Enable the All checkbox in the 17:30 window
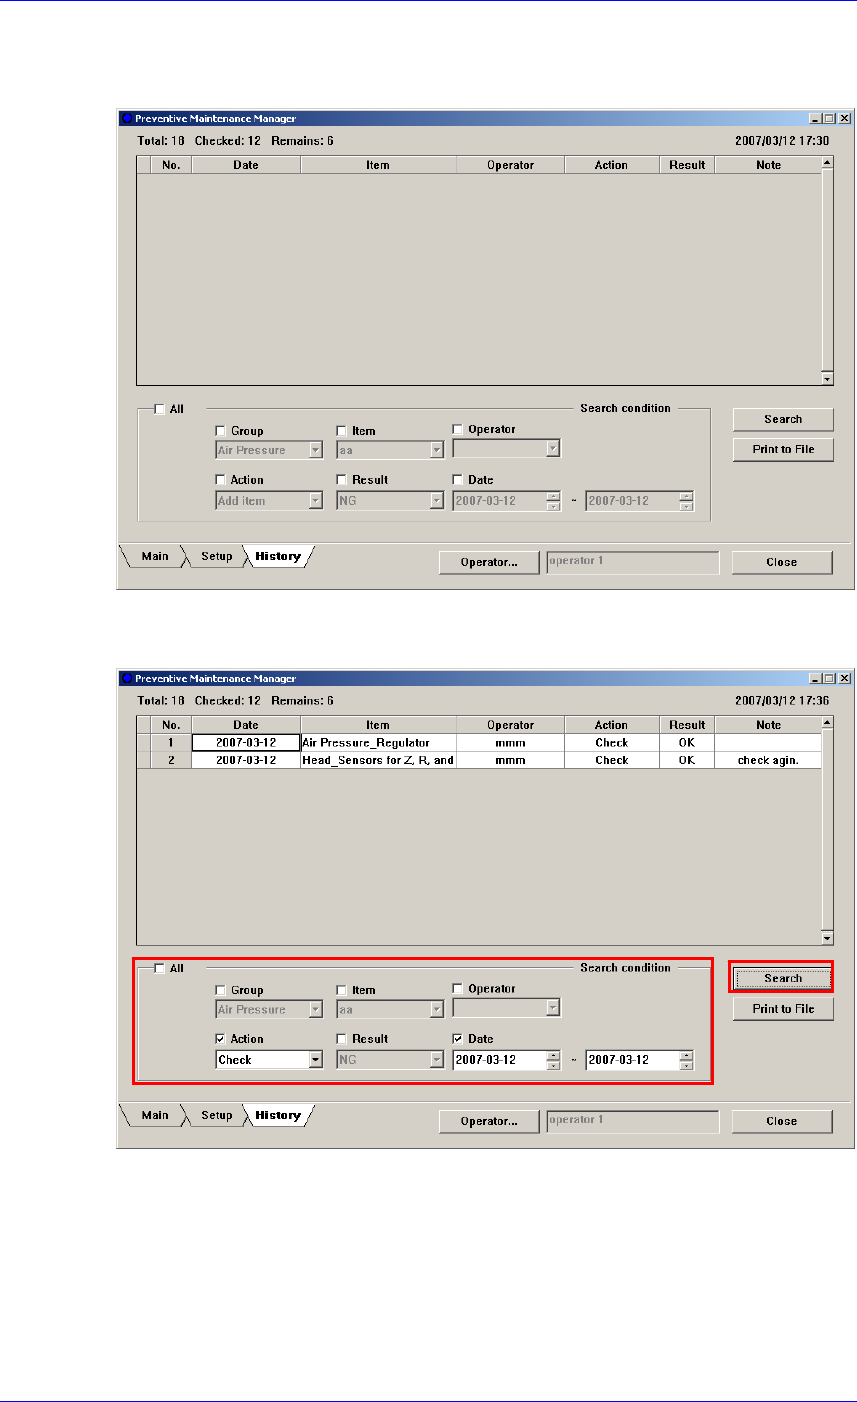Screen dimensions: 857x1402 tap(158, 409)
